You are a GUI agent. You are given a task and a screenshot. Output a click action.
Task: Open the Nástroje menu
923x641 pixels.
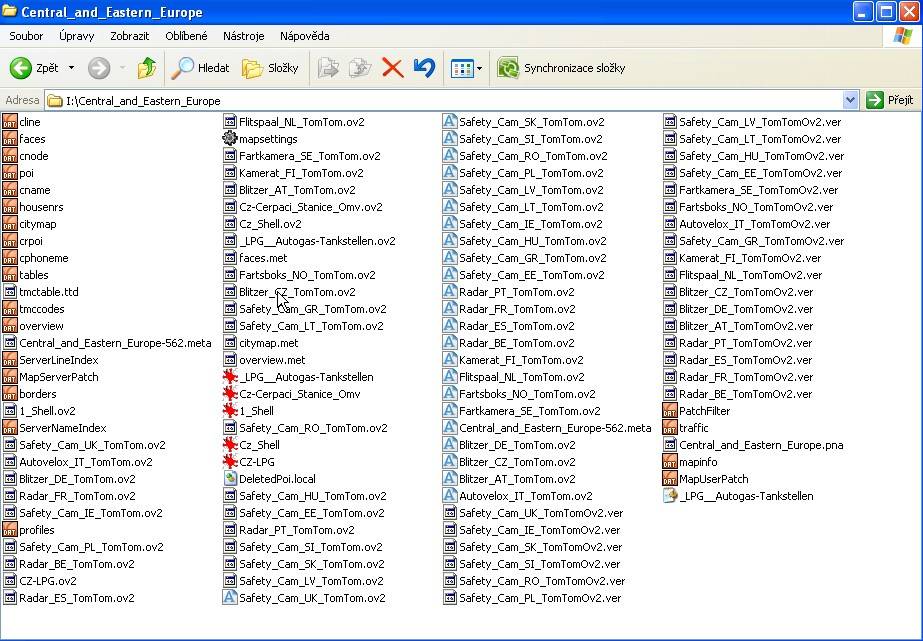244,36
